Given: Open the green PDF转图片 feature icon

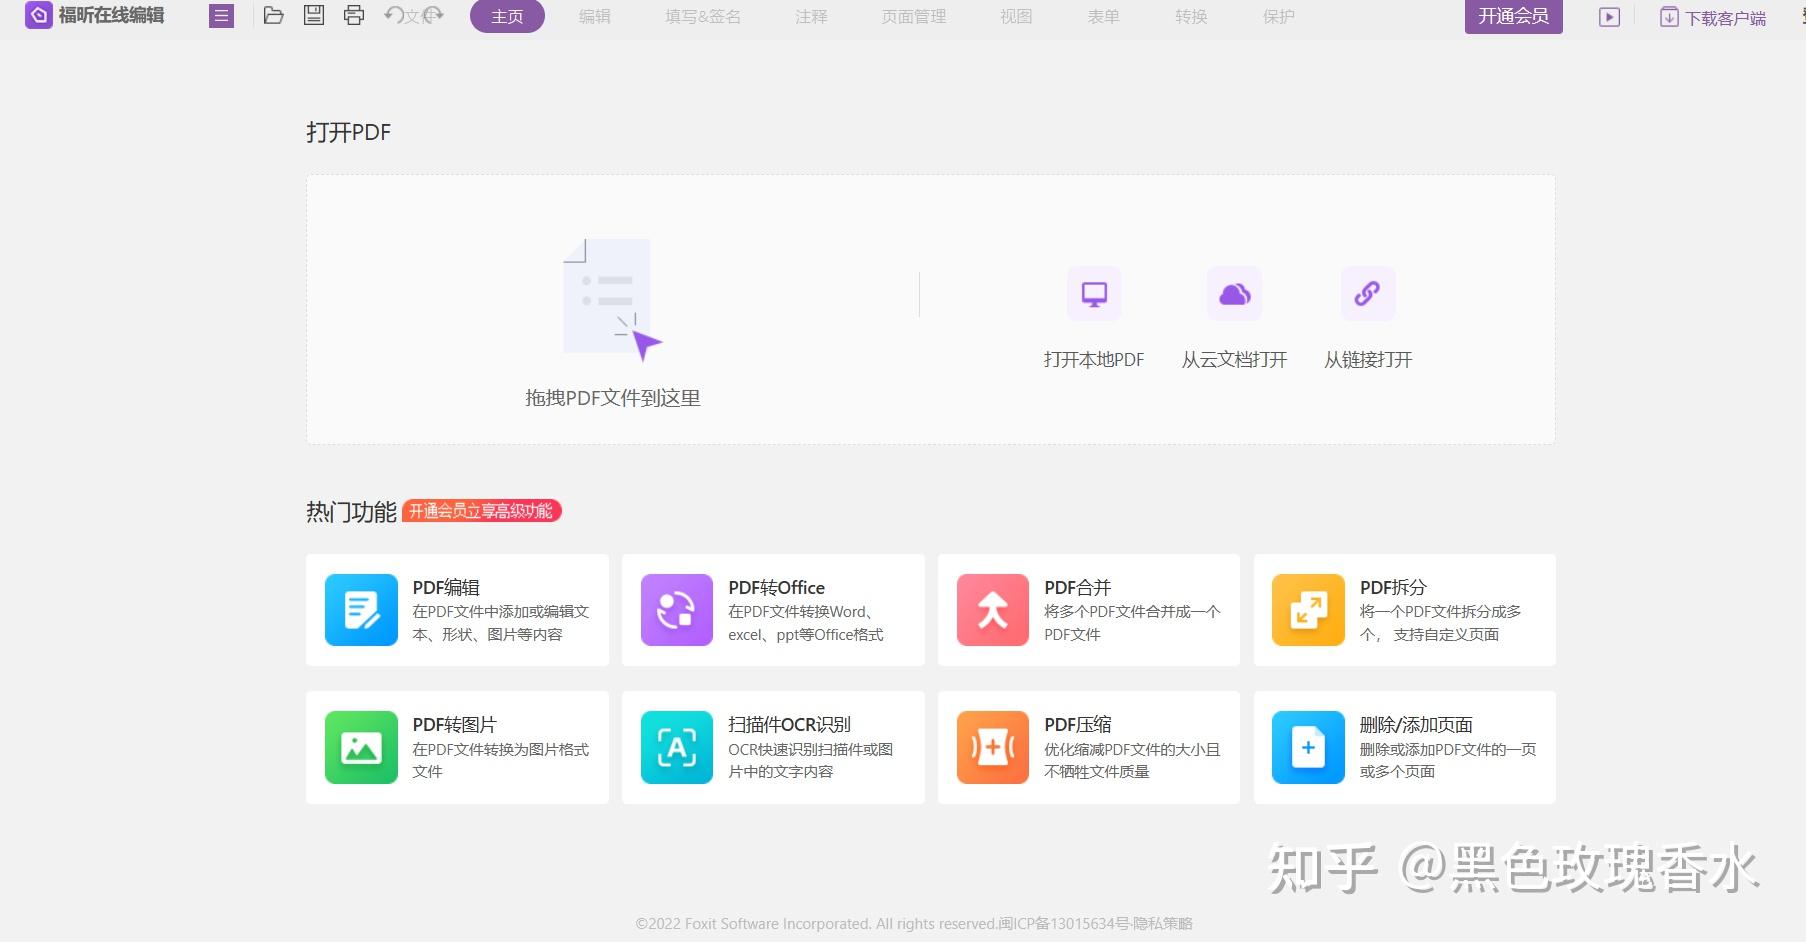Looking at the screenshot, I should click(361, 747).
